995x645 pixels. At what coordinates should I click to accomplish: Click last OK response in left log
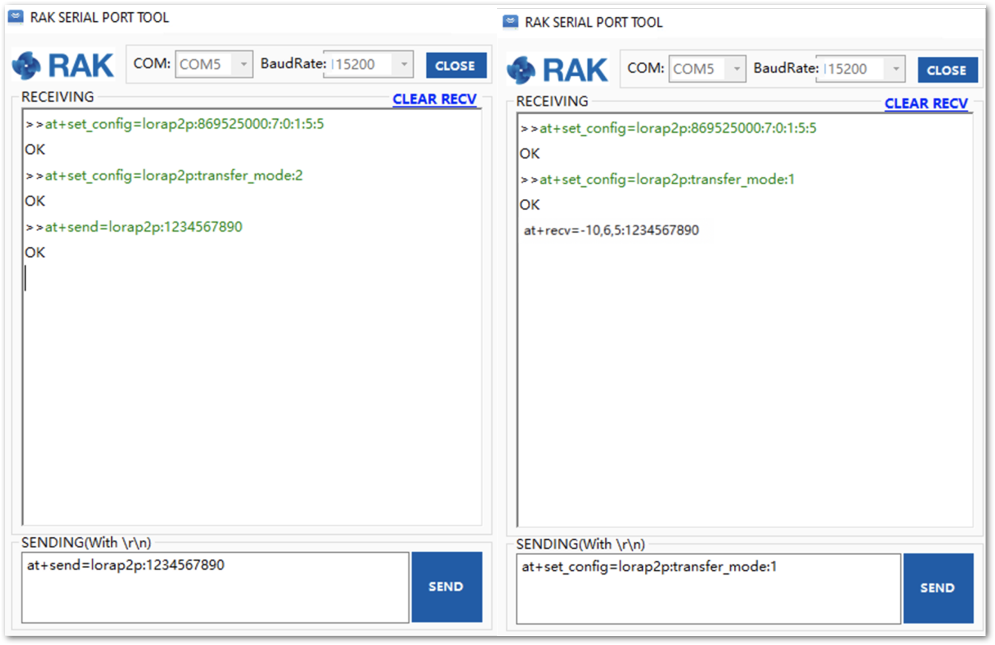[35, 253]
